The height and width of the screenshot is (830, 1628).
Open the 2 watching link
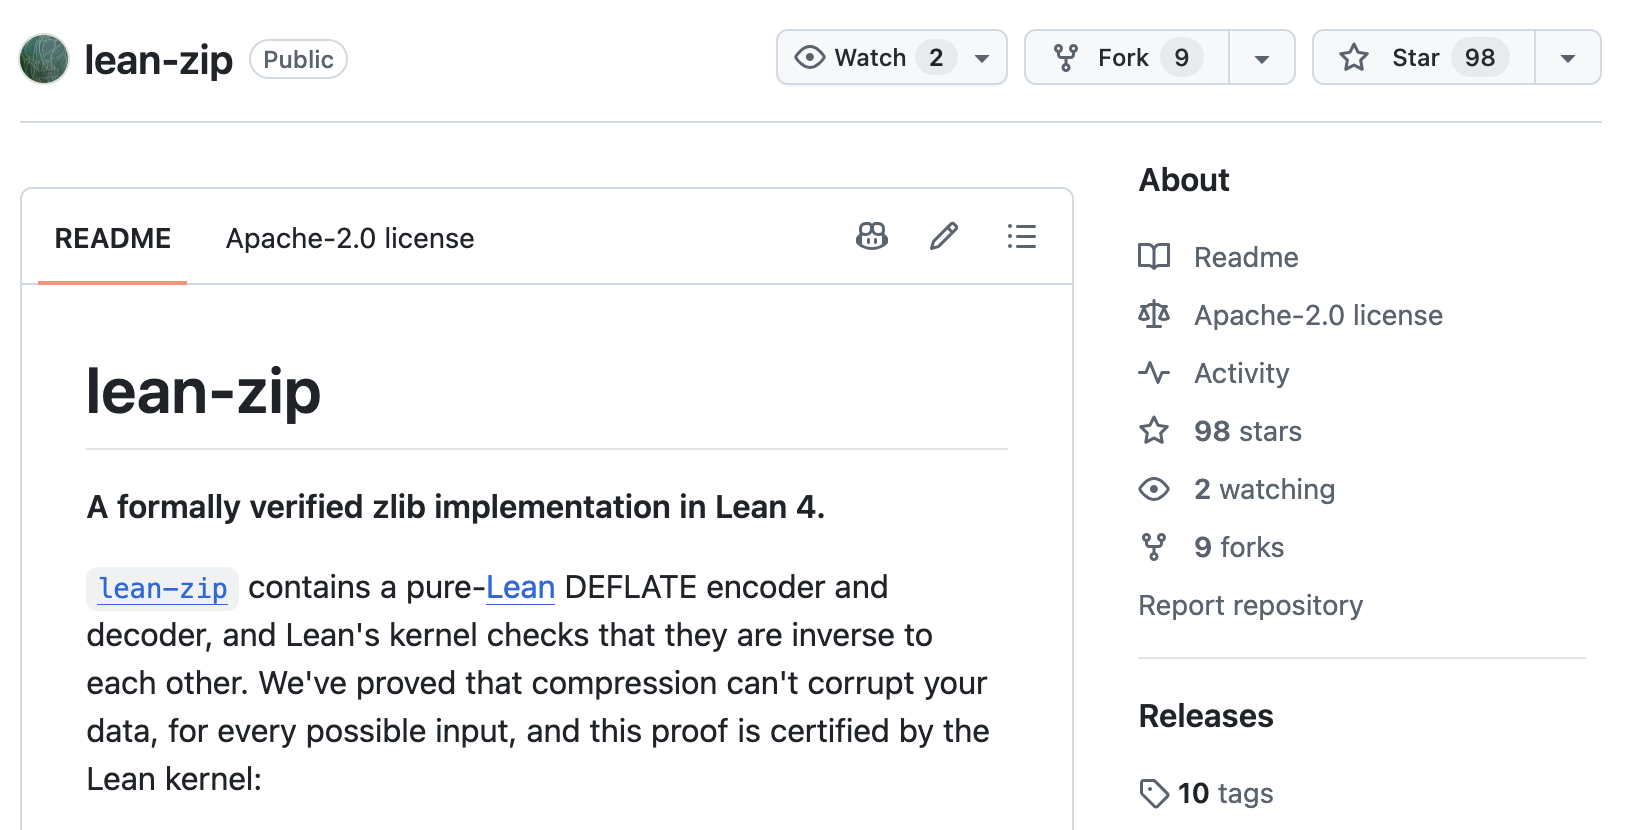point(1265,489)
